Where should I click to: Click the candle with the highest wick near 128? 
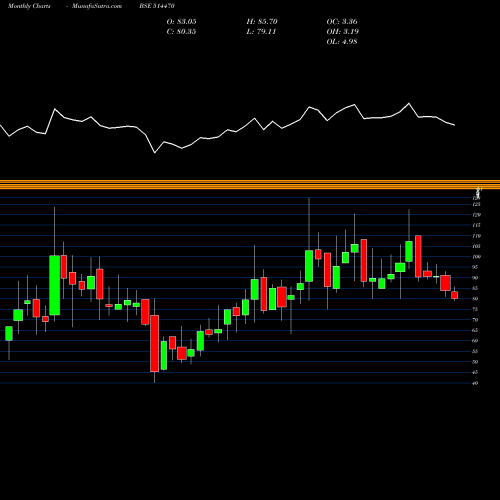coord(309,266)
